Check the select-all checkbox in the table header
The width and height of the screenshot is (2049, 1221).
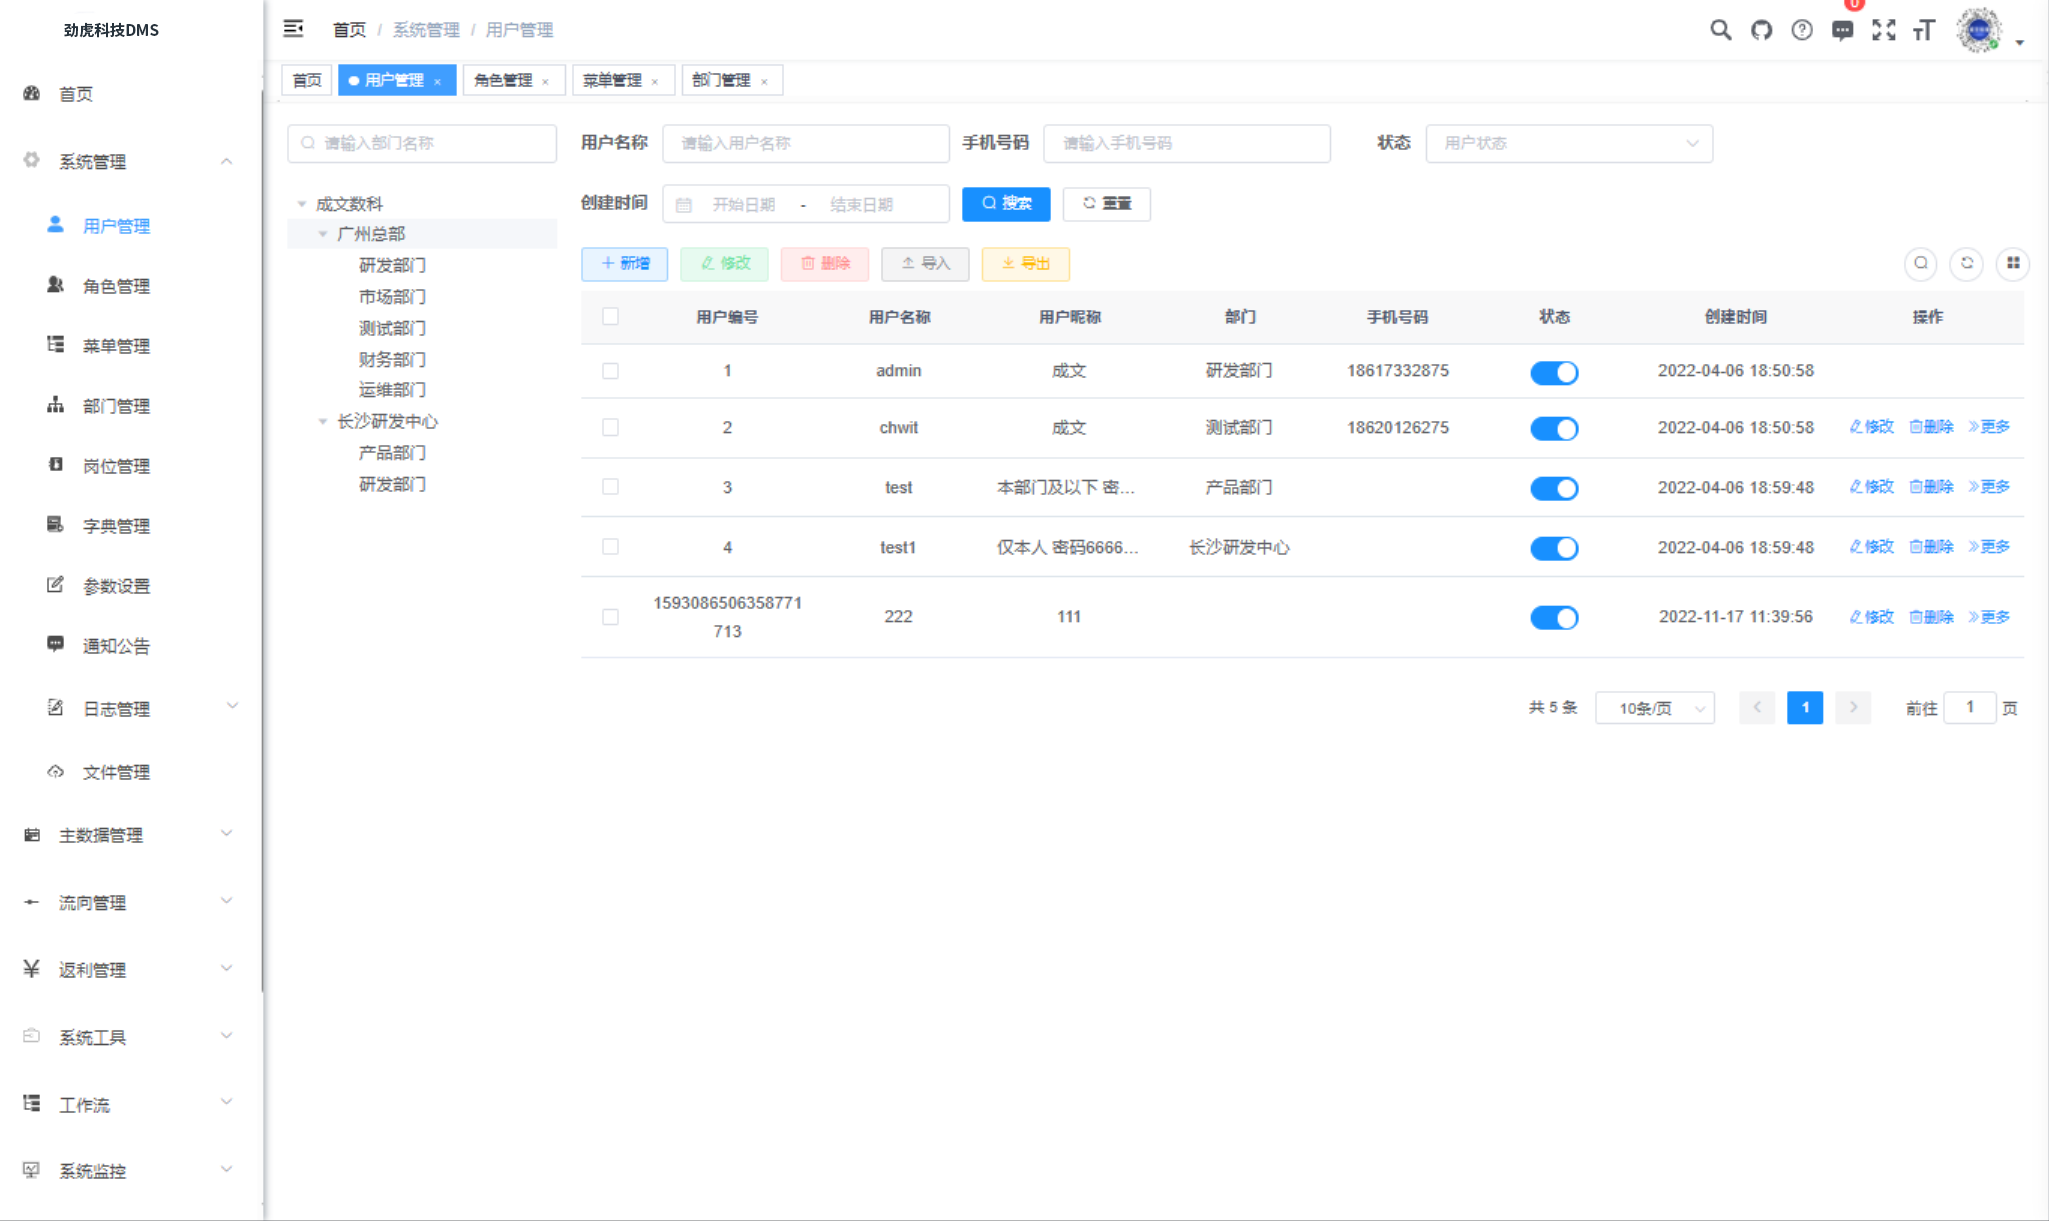611,316
